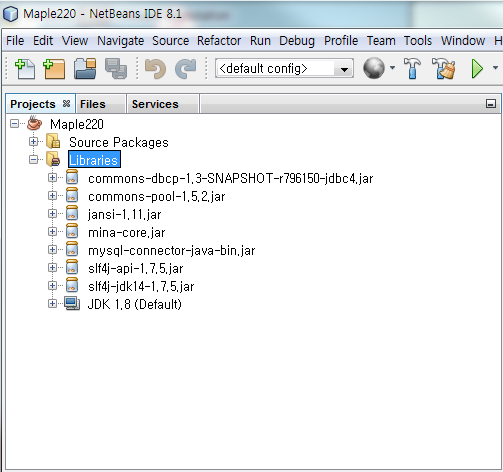
Task: Switch to the Services tab
Action: click(155, 104)
